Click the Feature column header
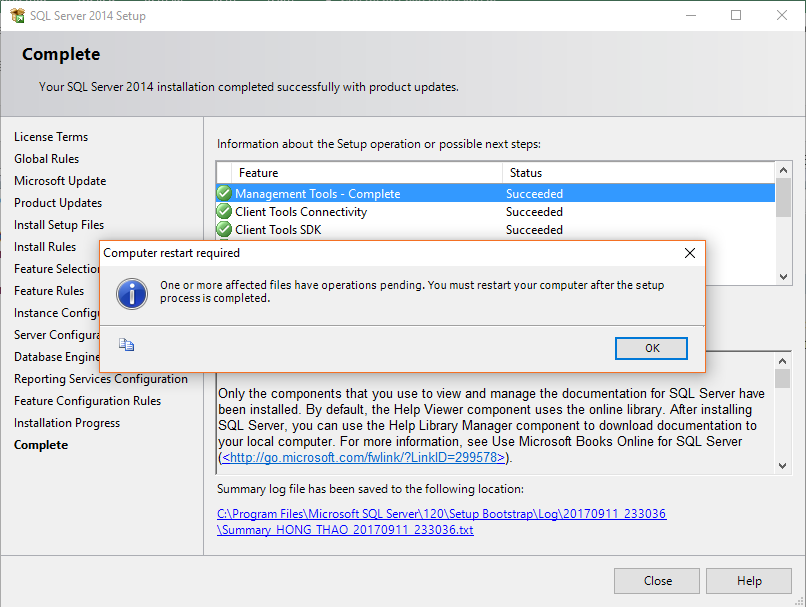This screenshot has width=806, height=607. (x=367, y=173)
